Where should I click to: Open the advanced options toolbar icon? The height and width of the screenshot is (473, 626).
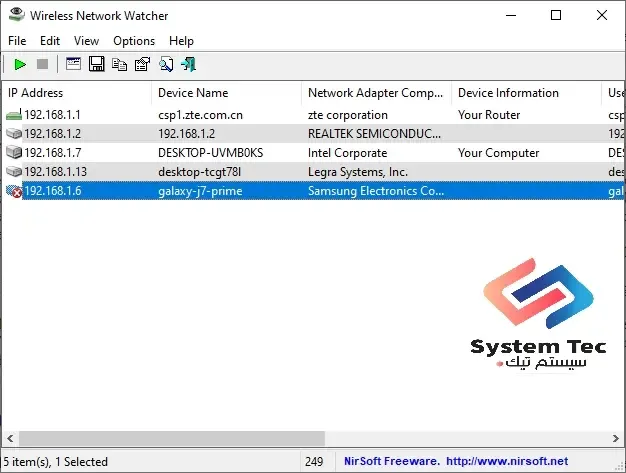pos(73,64)
